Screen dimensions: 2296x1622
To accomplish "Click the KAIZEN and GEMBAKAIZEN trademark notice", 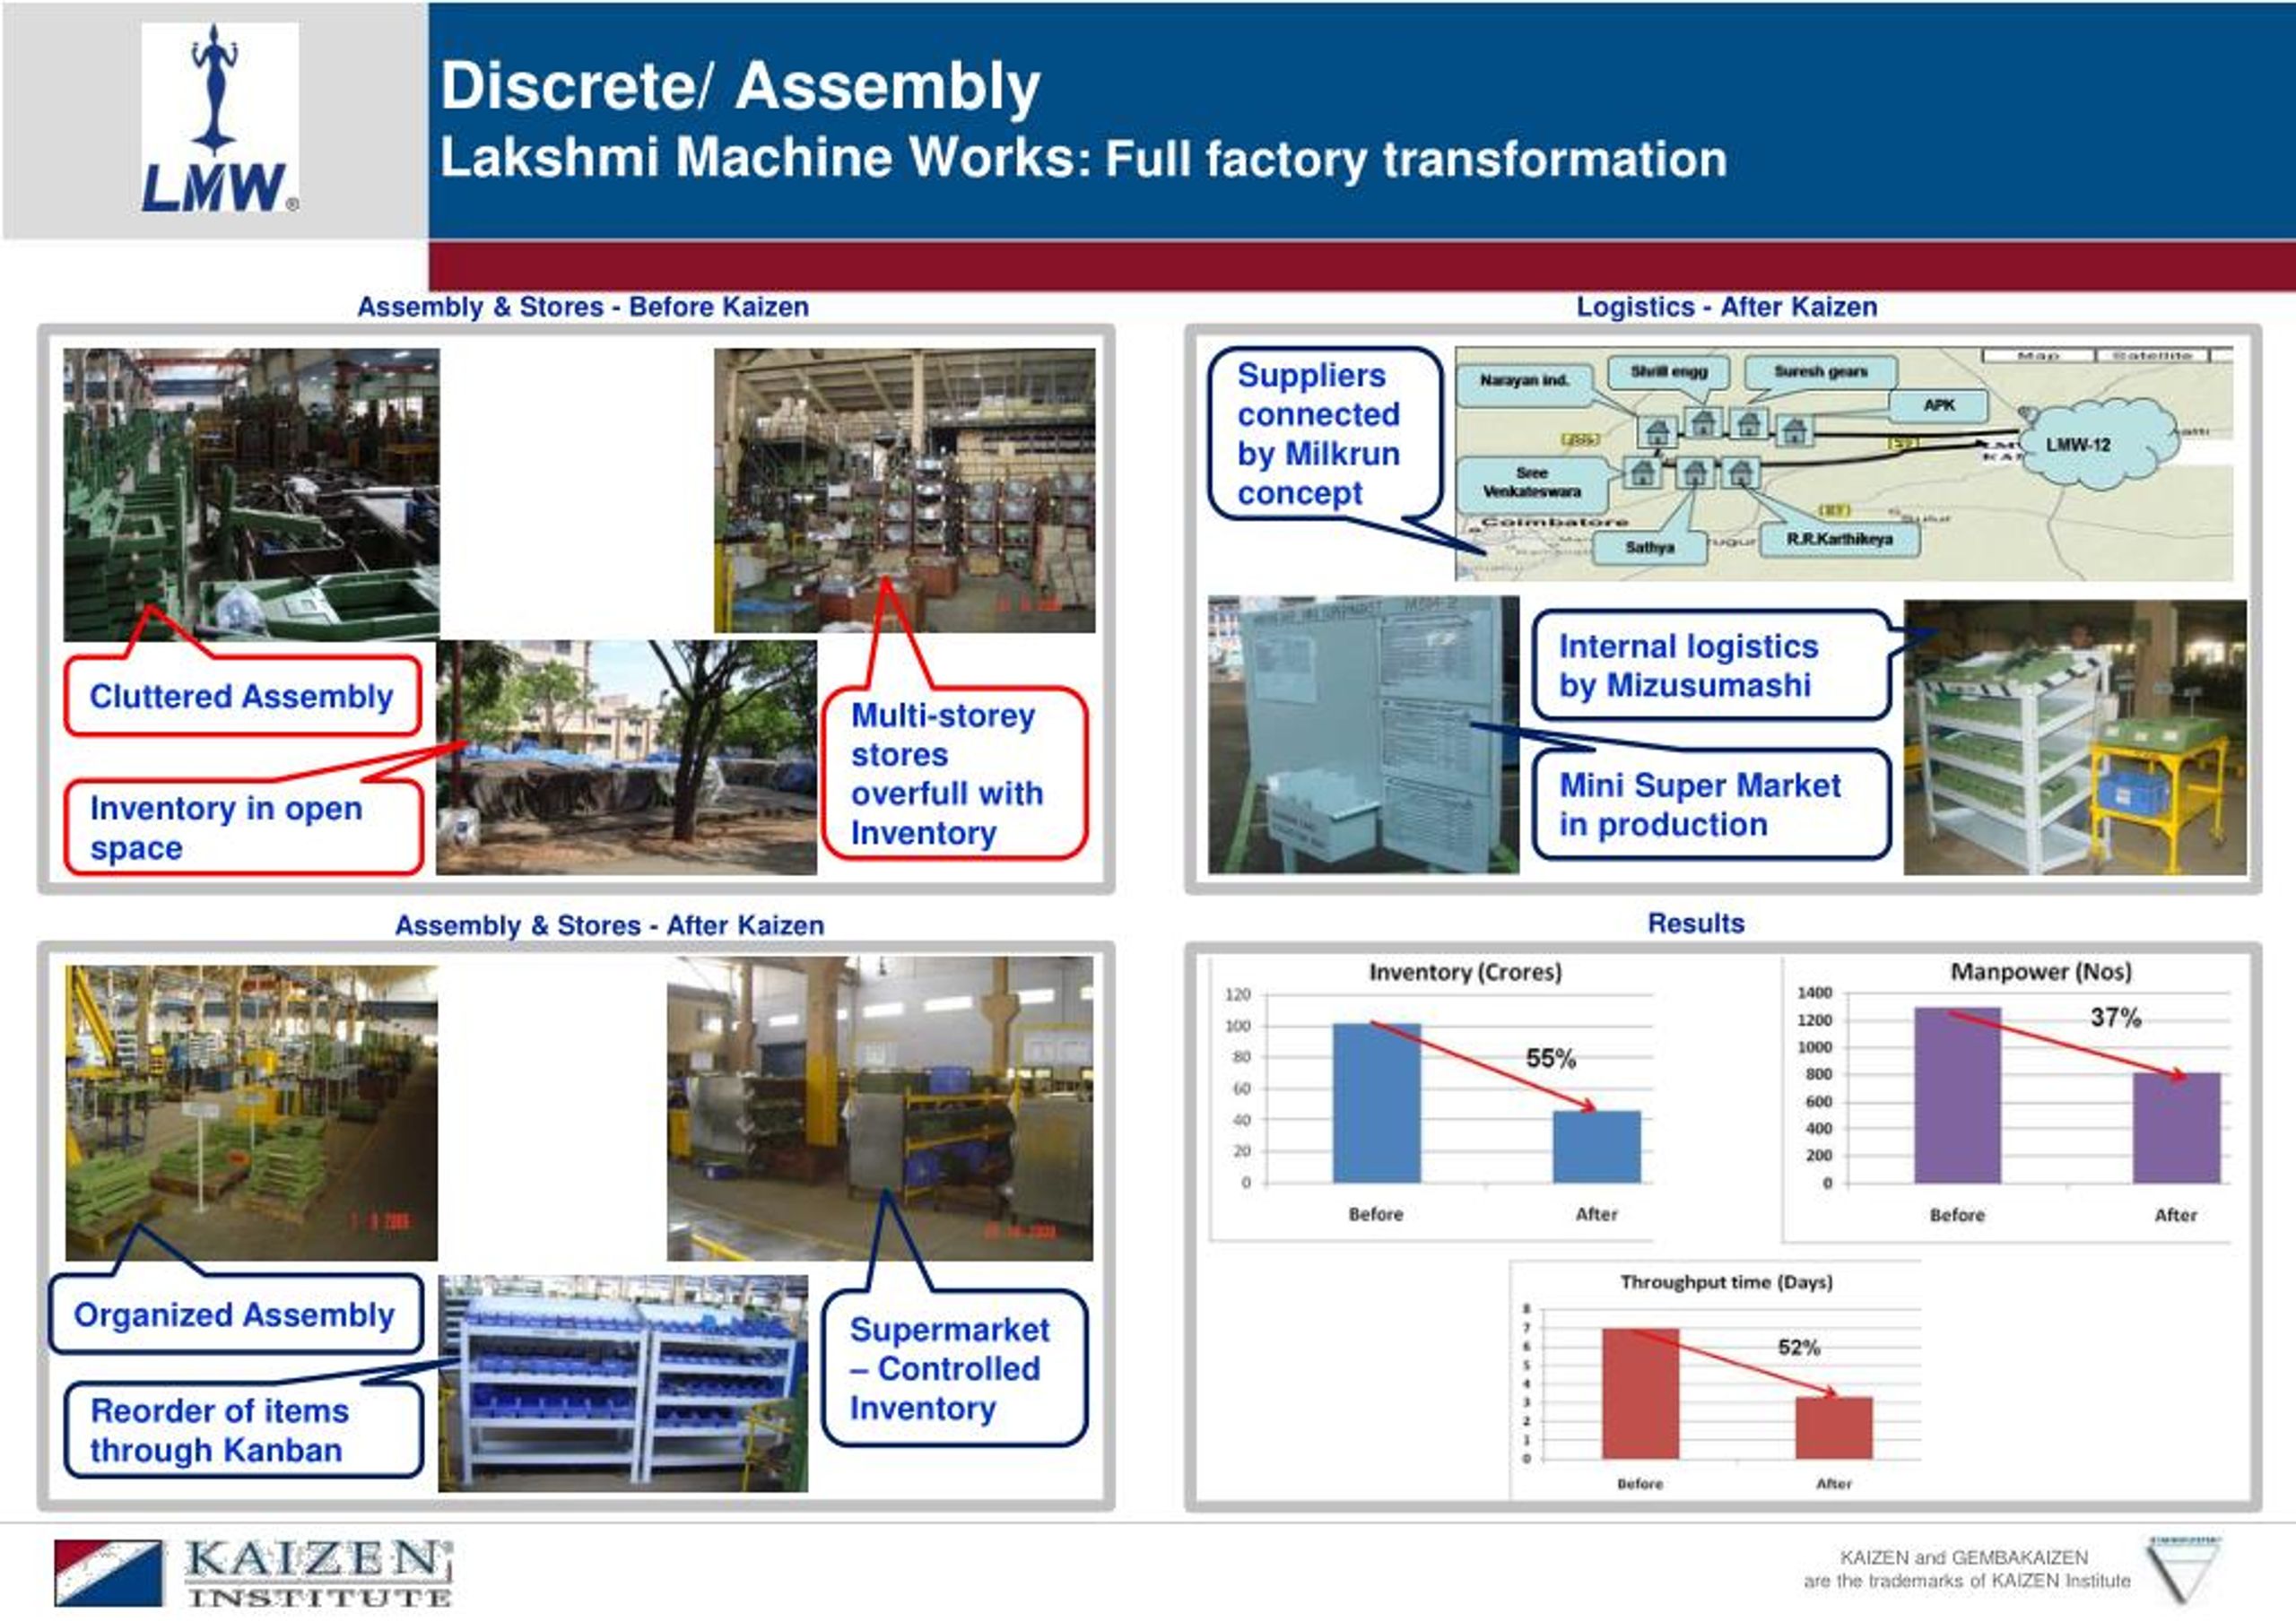I will pos(1967,1569).
